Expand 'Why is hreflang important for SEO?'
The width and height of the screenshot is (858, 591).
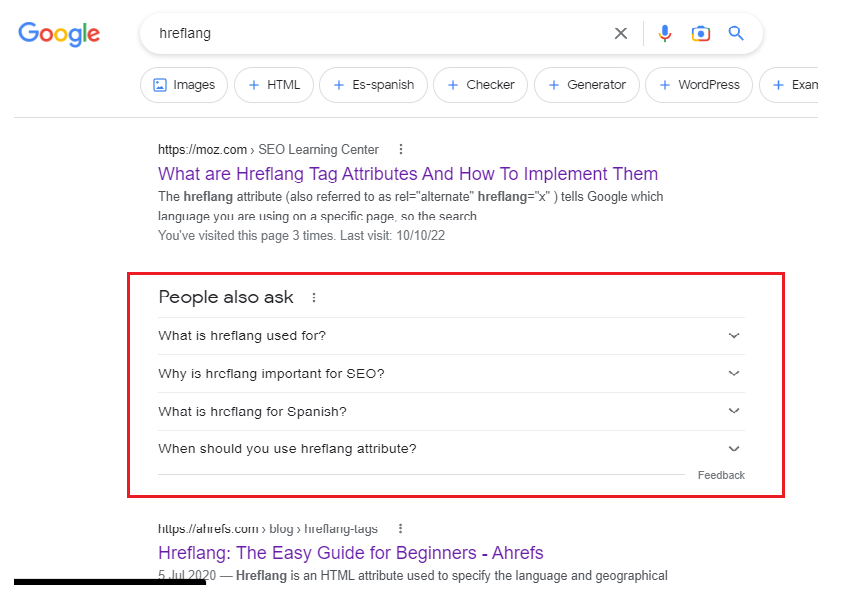point(451,374)
